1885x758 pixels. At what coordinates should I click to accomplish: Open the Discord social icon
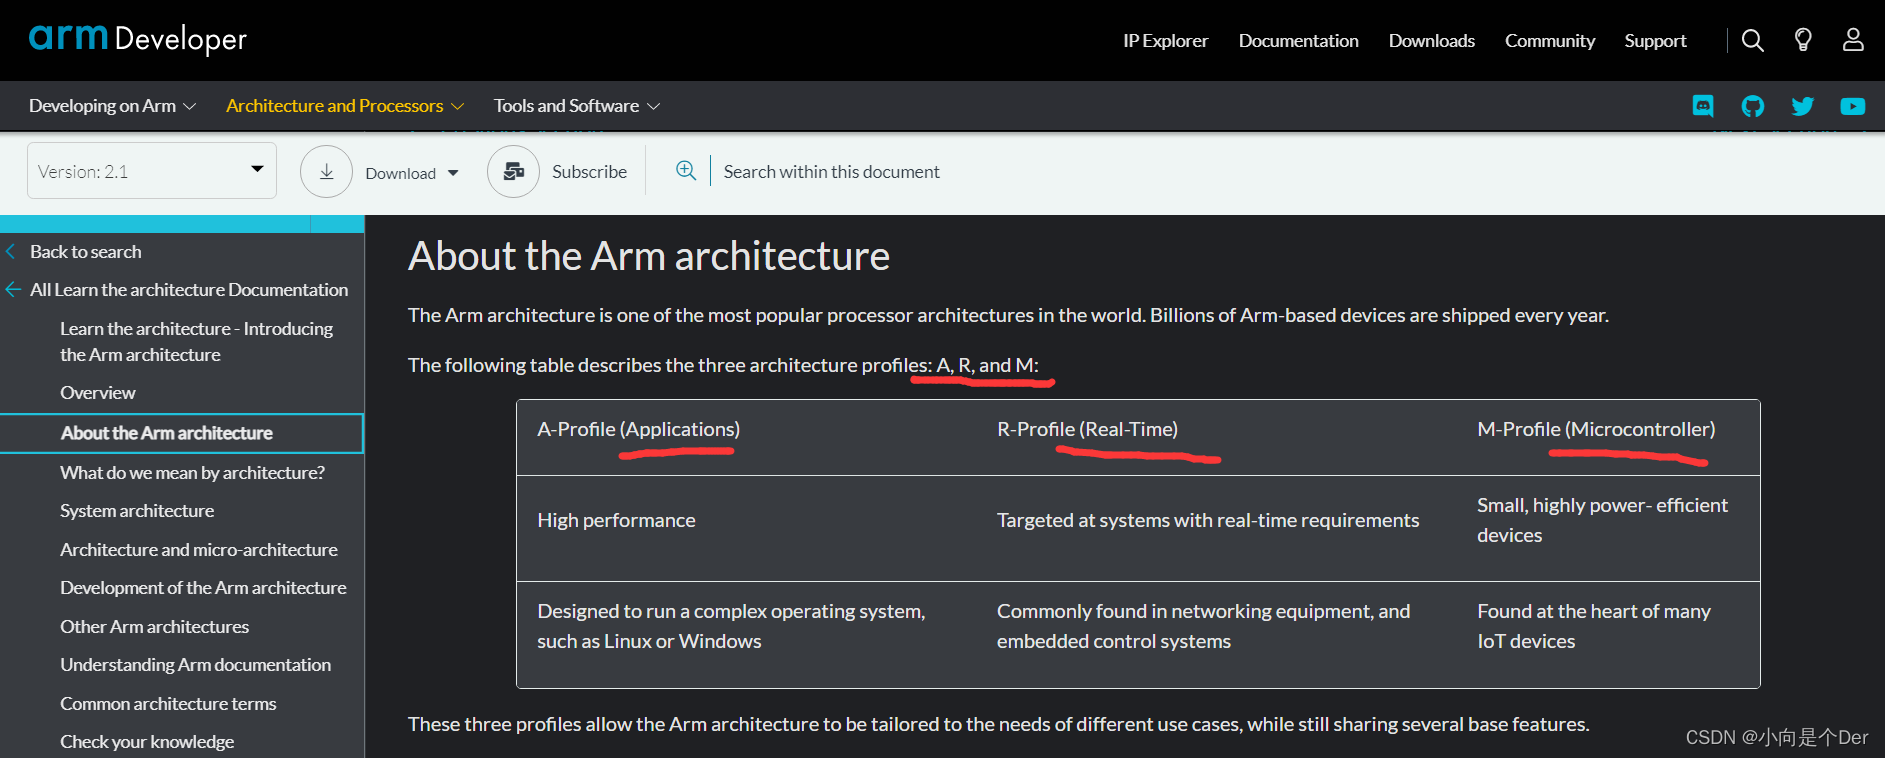pos(1703,105)
